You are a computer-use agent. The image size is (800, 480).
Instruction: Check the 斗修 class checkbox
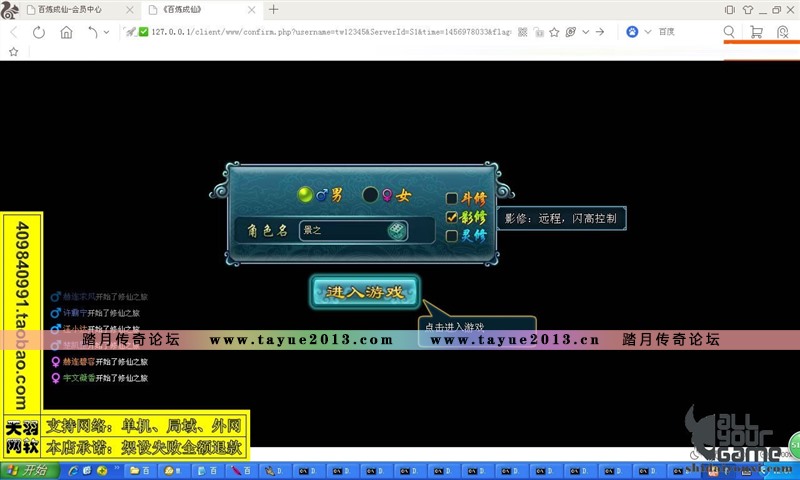coord(452,198)
